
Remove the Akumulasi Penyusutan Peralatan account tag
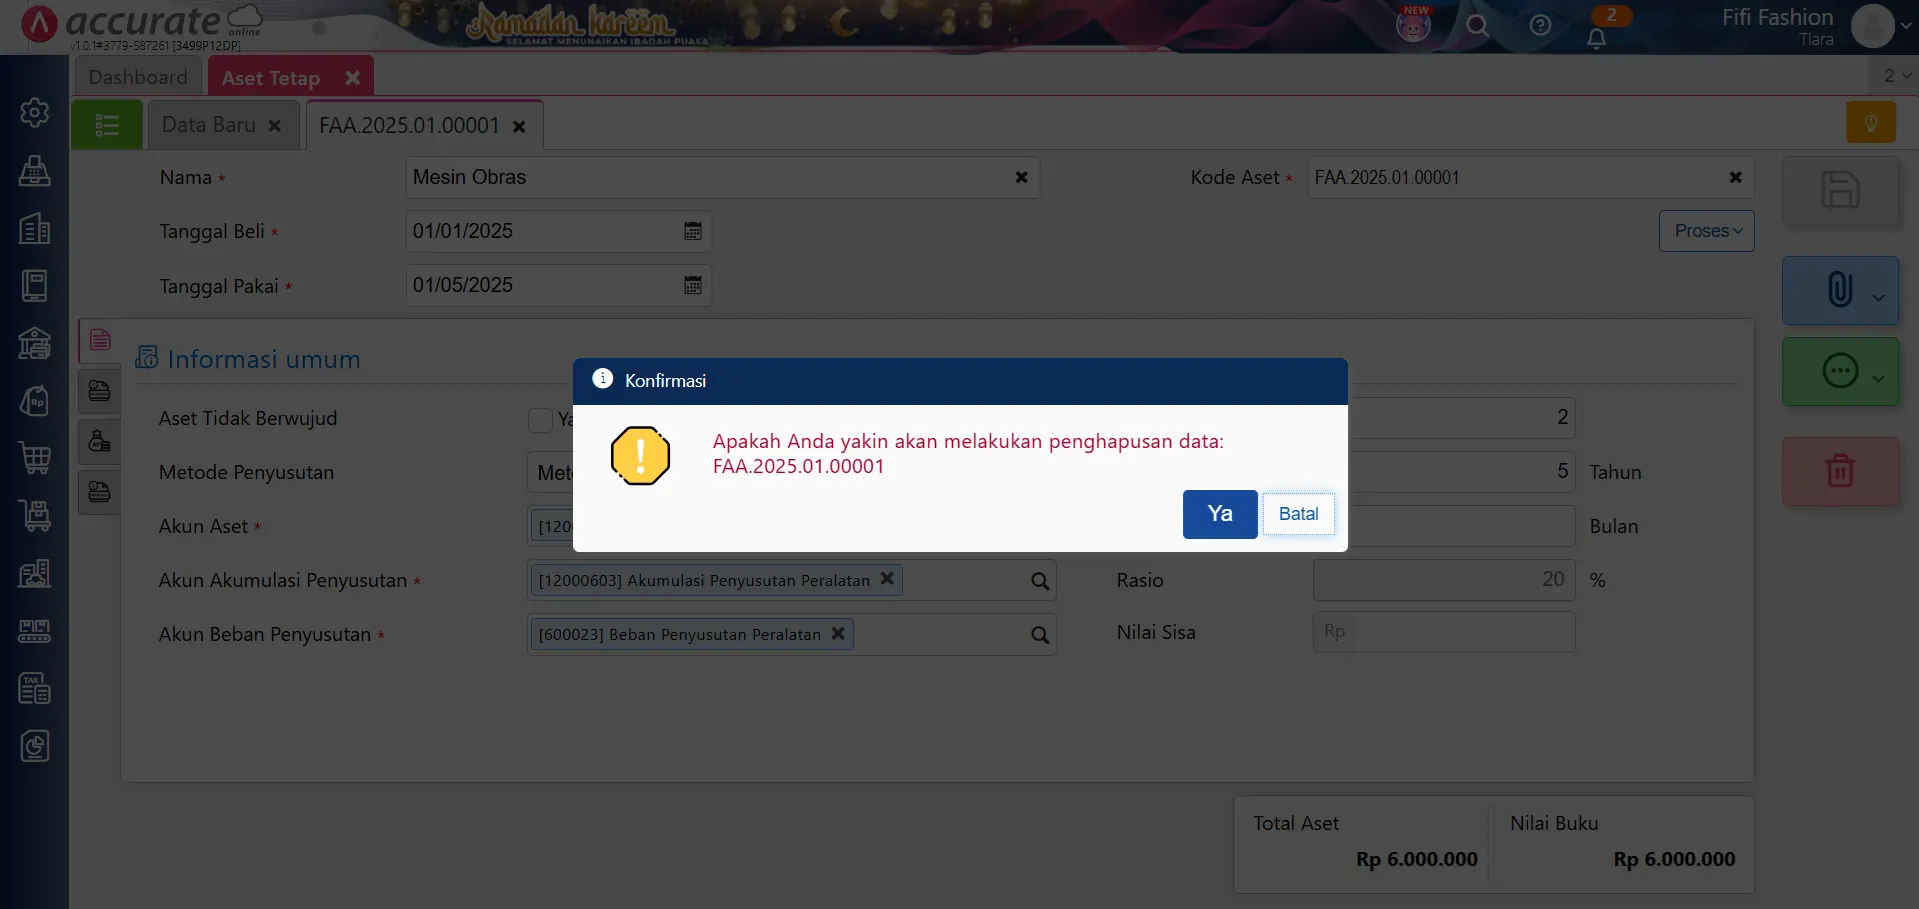pyautogui.click(x=887, y=579)
